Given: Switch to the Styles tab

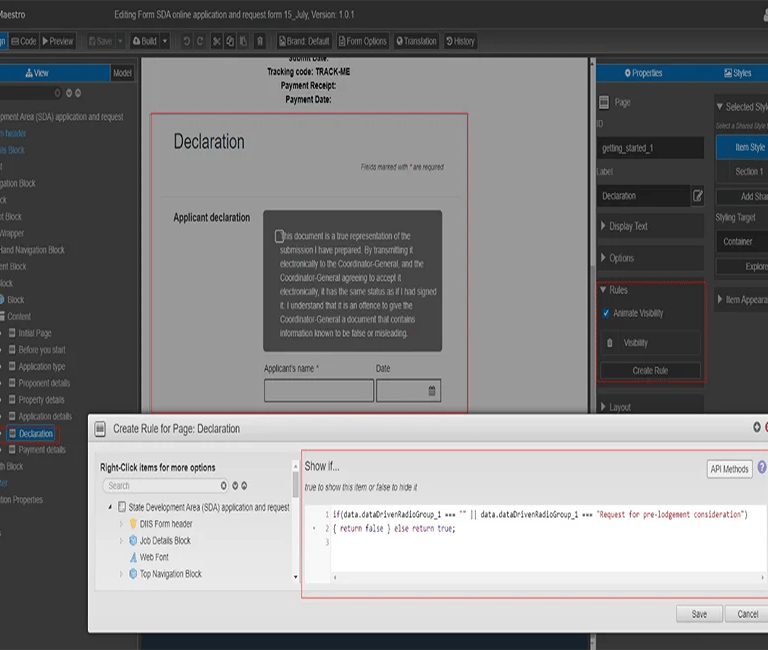Looking at the screenshot, I should point(737,73).
